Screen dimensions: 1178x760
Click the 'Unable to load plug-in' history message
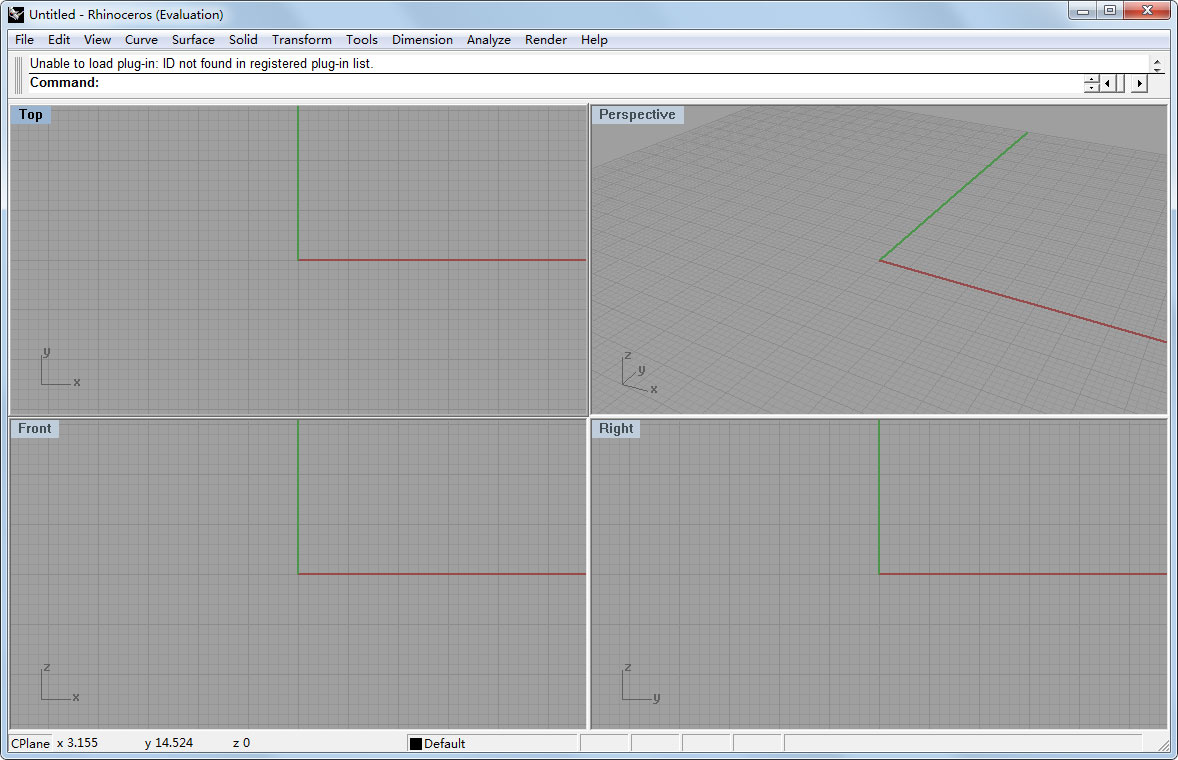pyautogui.click(x=201, y=64)
